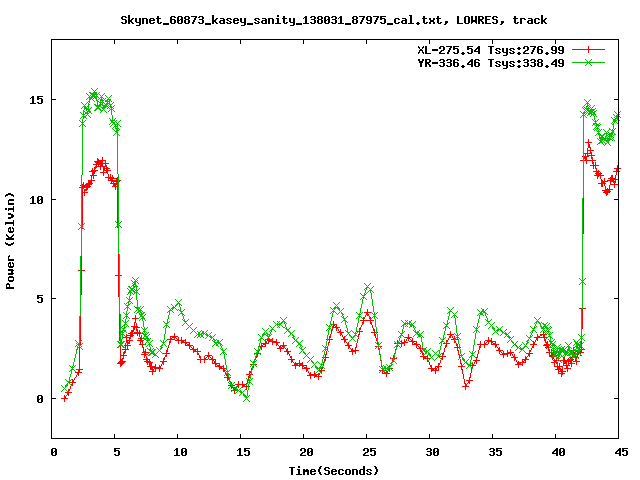Click the x-axis tick label 30
Screen dimensions: 640x480
pyautogui.click(x=432, y=452)
